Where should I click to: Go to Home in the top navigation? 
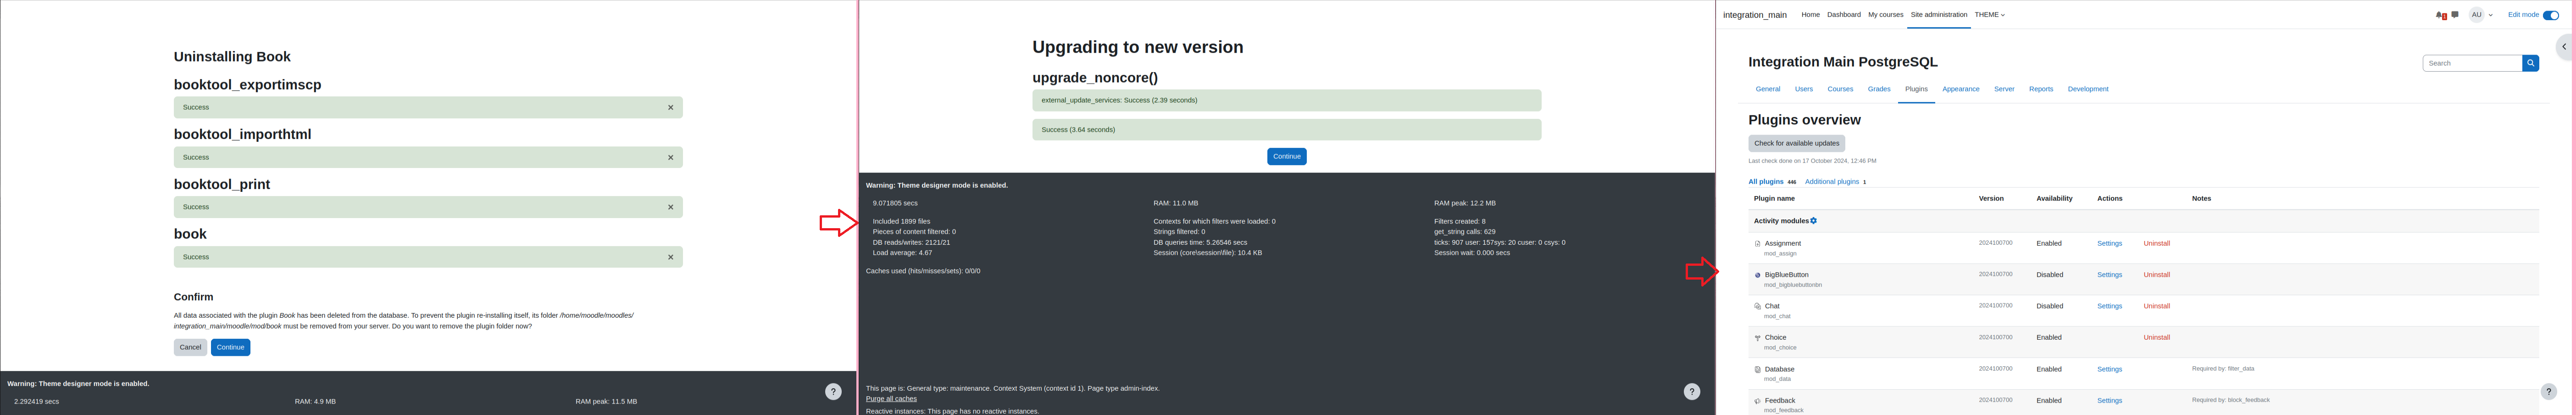pos(1810,15)
